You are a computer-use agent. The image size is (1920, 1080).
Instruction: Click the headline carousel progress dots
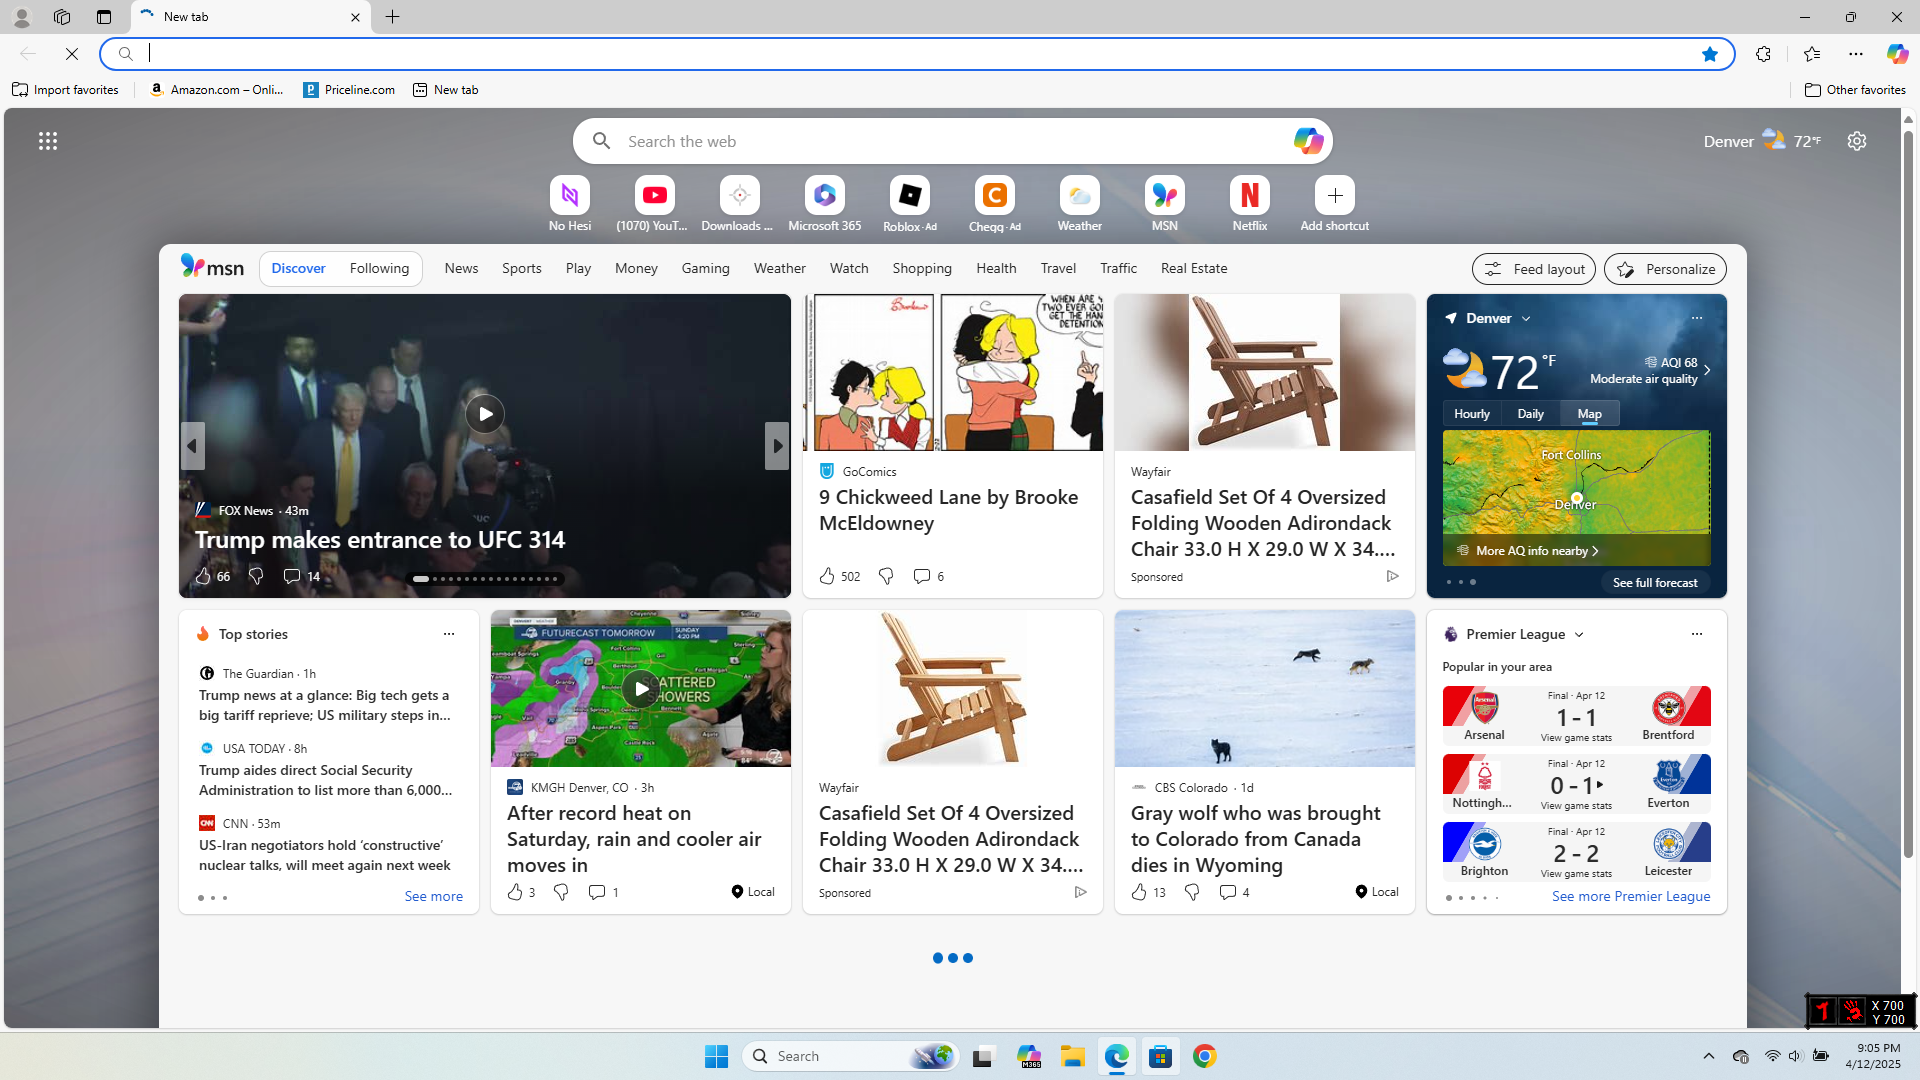[x=485, y=579]
